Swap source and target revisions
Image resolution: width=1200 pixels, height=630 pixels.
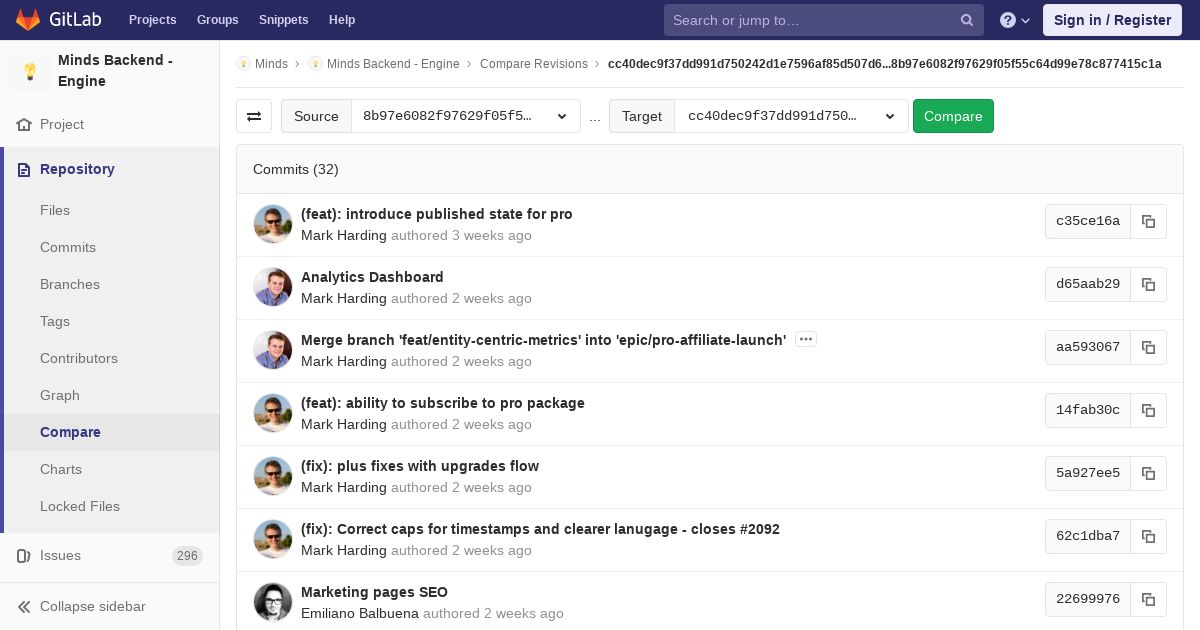point(254,116)
